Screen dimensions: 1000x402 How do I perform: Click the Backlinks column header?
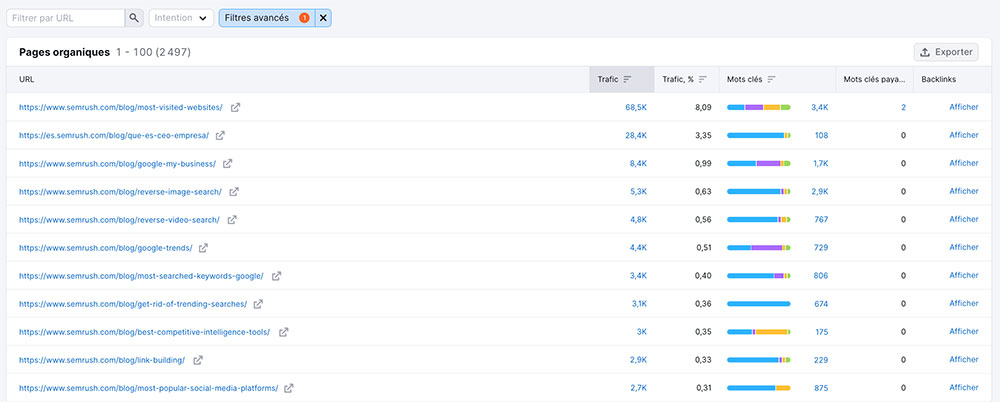(x=939, y=80)
